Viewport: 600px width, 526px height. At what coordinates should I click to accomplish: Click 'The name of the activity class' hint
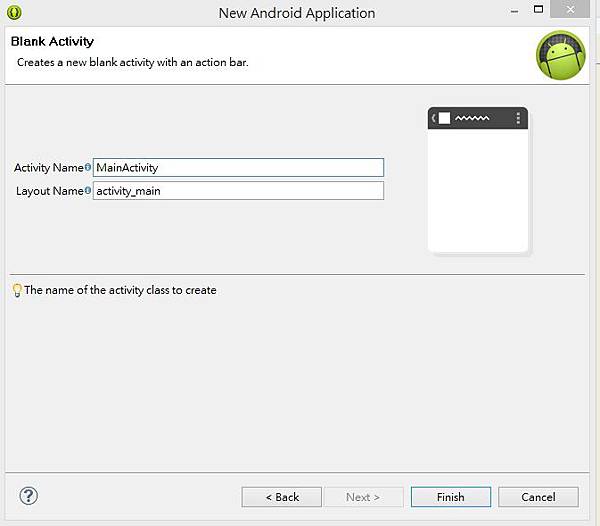pyautogui.click(x=120, y=290)
